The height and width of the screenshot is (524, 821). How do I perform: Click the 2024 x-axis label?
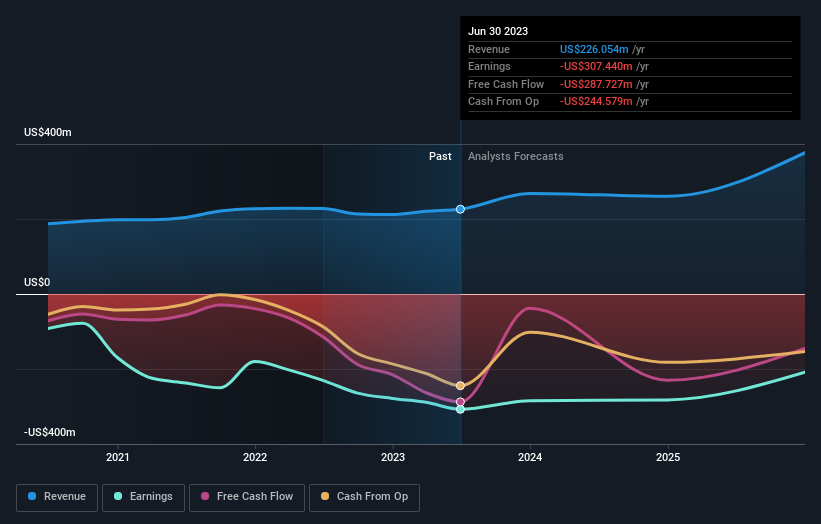click(530, 457)
